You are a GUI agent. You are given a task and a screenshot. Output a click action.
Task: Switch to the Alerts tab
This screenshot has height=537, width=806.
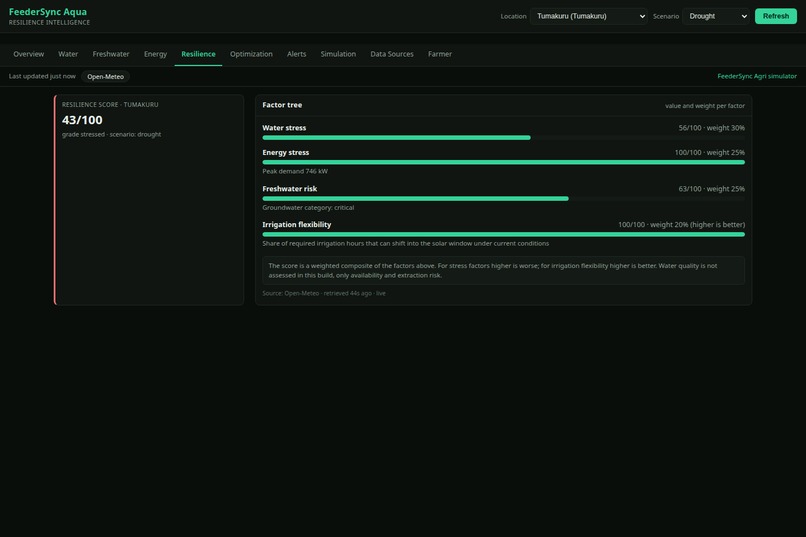pos(297,54)
